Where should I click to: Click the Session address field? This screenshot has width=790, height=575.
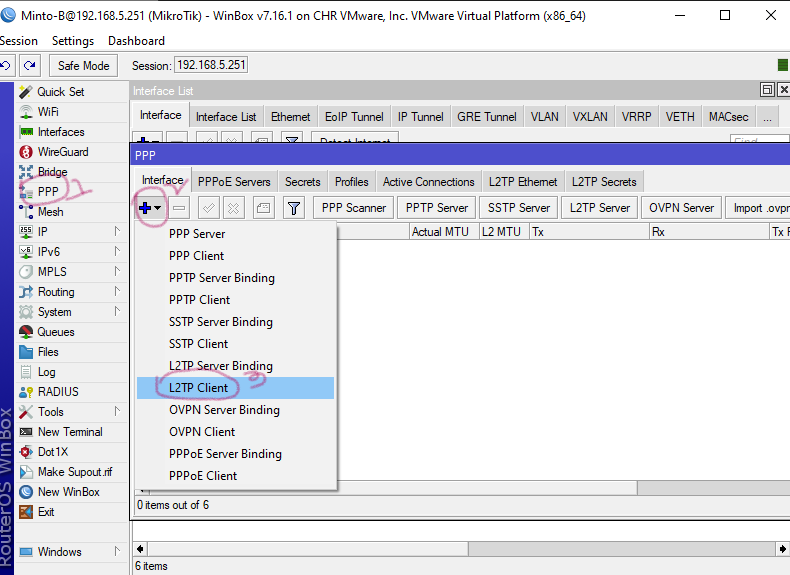coord(211,65)
